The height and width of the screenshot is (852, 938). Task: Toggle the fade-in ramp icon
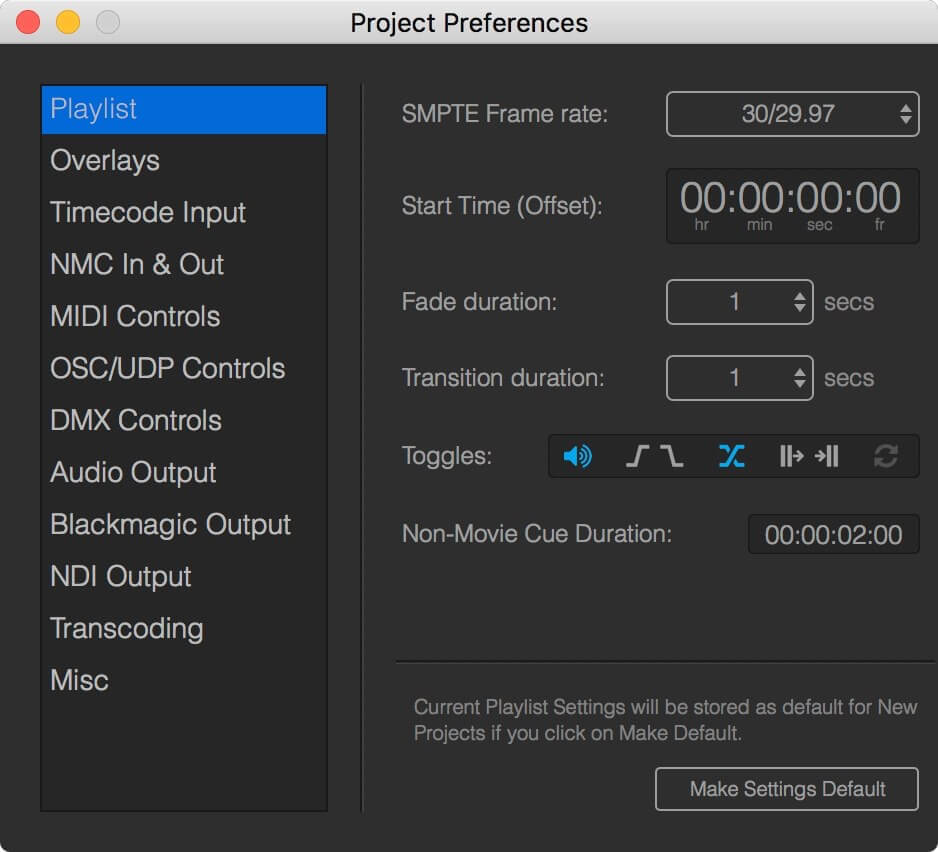click(638, 457)
